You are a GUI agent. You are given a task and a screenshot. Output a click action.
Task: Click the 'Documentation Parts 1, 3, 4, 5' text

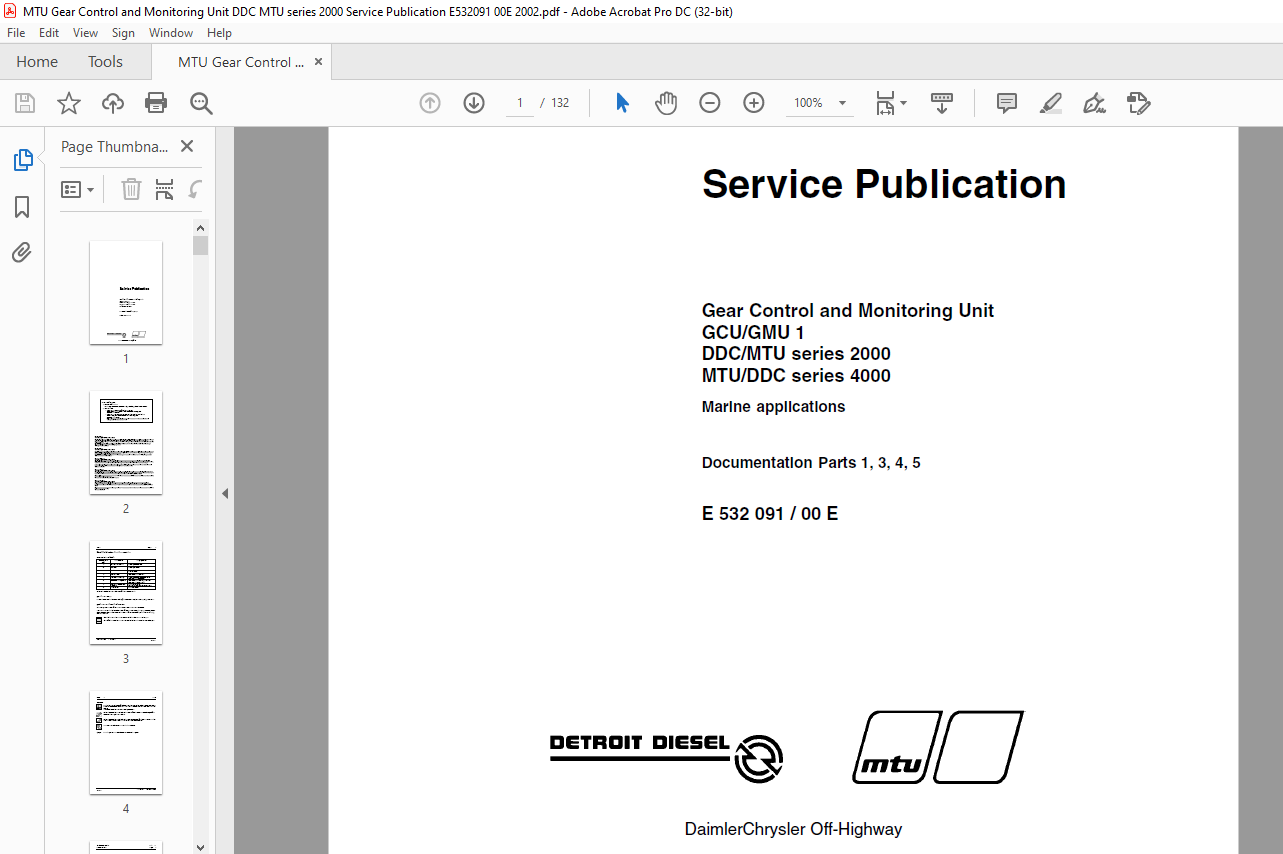pyautogui.click(x=811, y=463)
